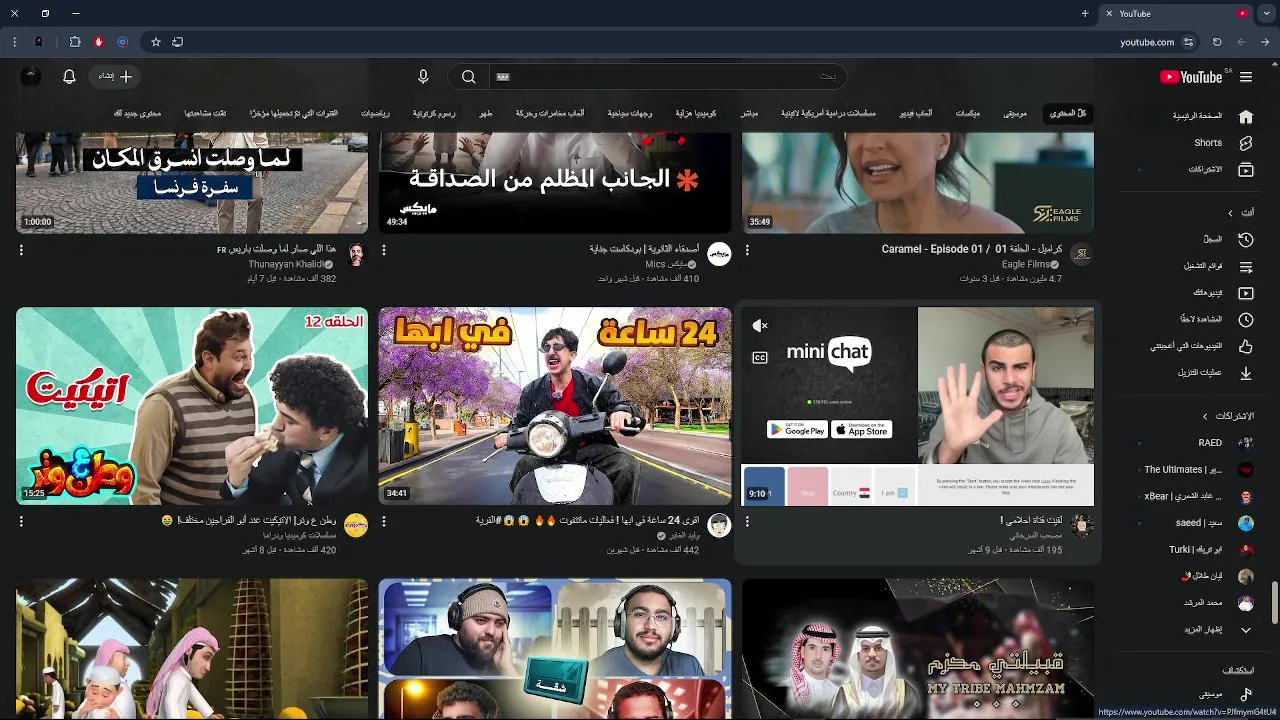Select the 'ألعاب فيديو' gaming chip

pos(916,114)
